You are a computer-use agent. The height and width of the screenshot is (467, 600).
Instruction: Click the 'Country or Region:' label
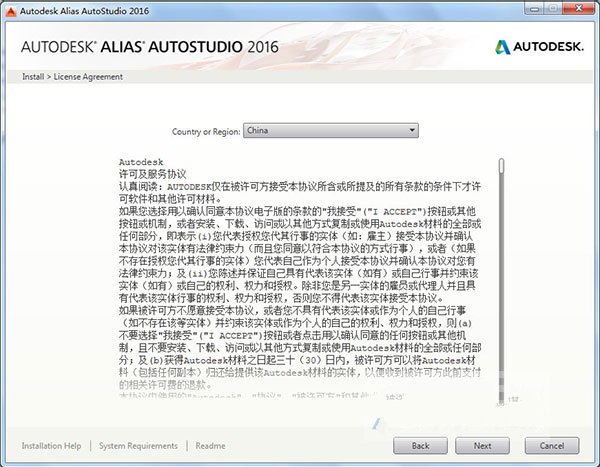coord(206,132)
